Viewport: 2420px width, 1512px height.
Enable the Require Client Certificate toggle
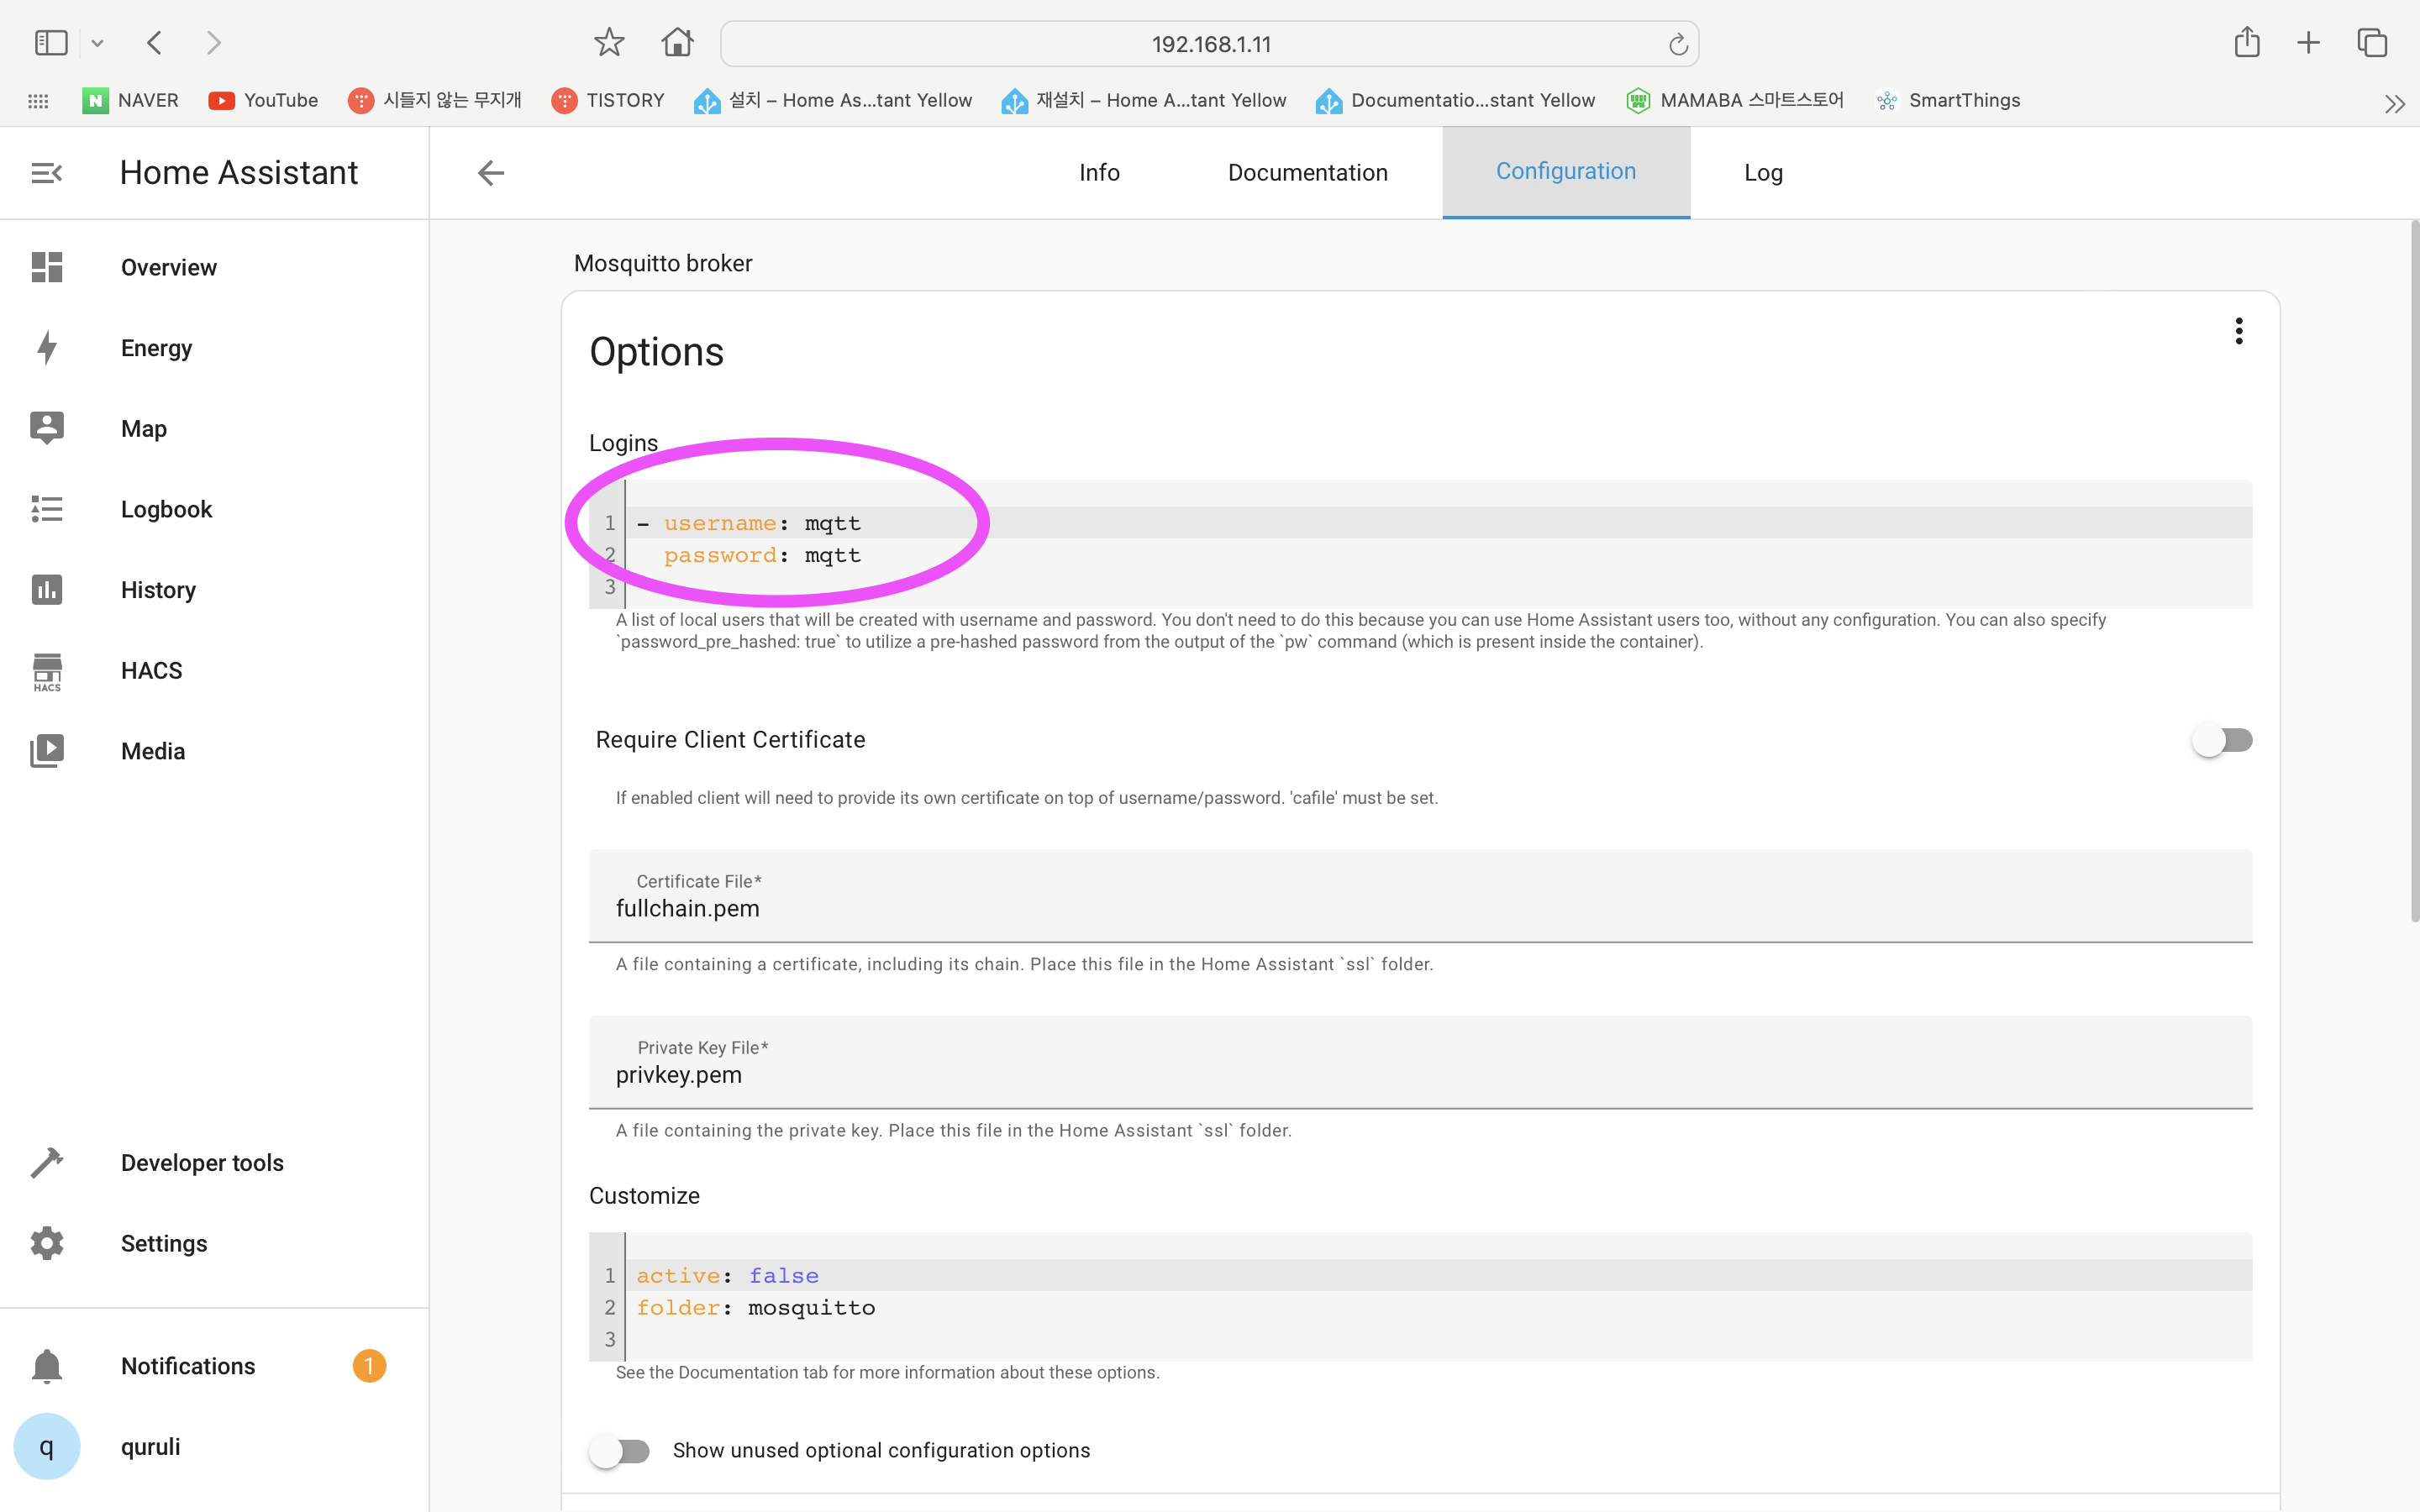click(x=2221, y=740)
